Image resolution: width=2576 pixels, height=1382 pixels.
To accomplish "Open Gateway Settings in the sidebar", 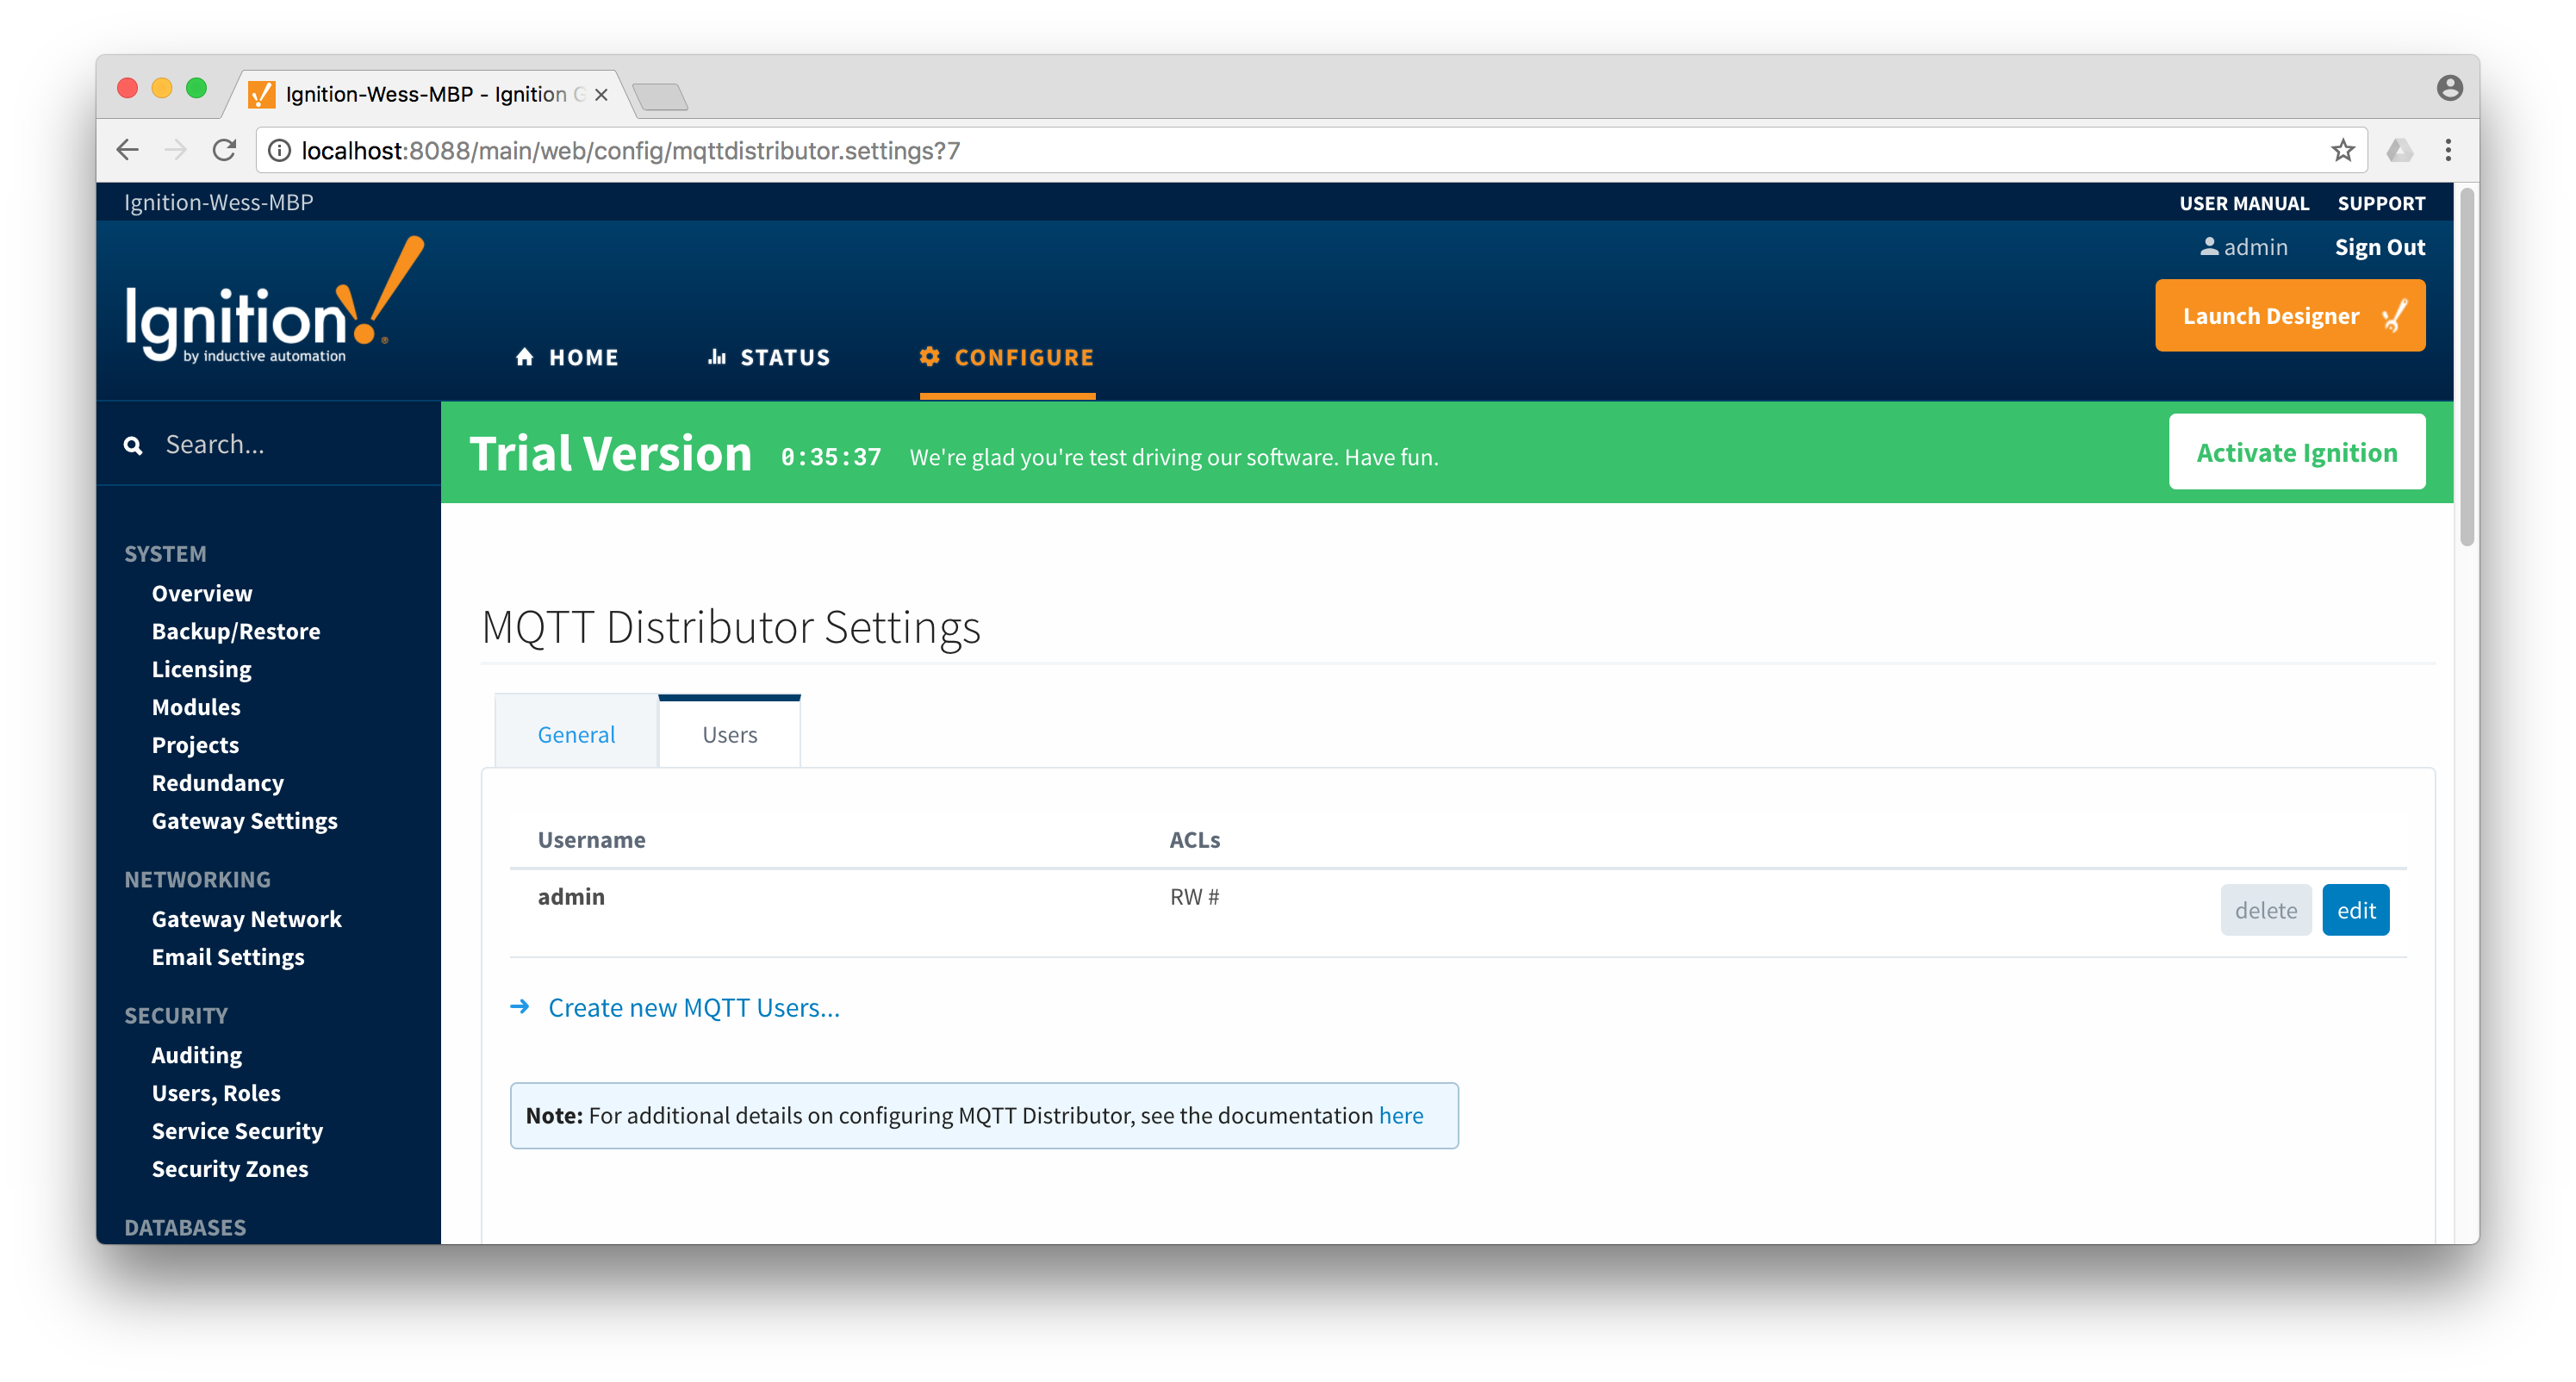I will click(245, 821).
